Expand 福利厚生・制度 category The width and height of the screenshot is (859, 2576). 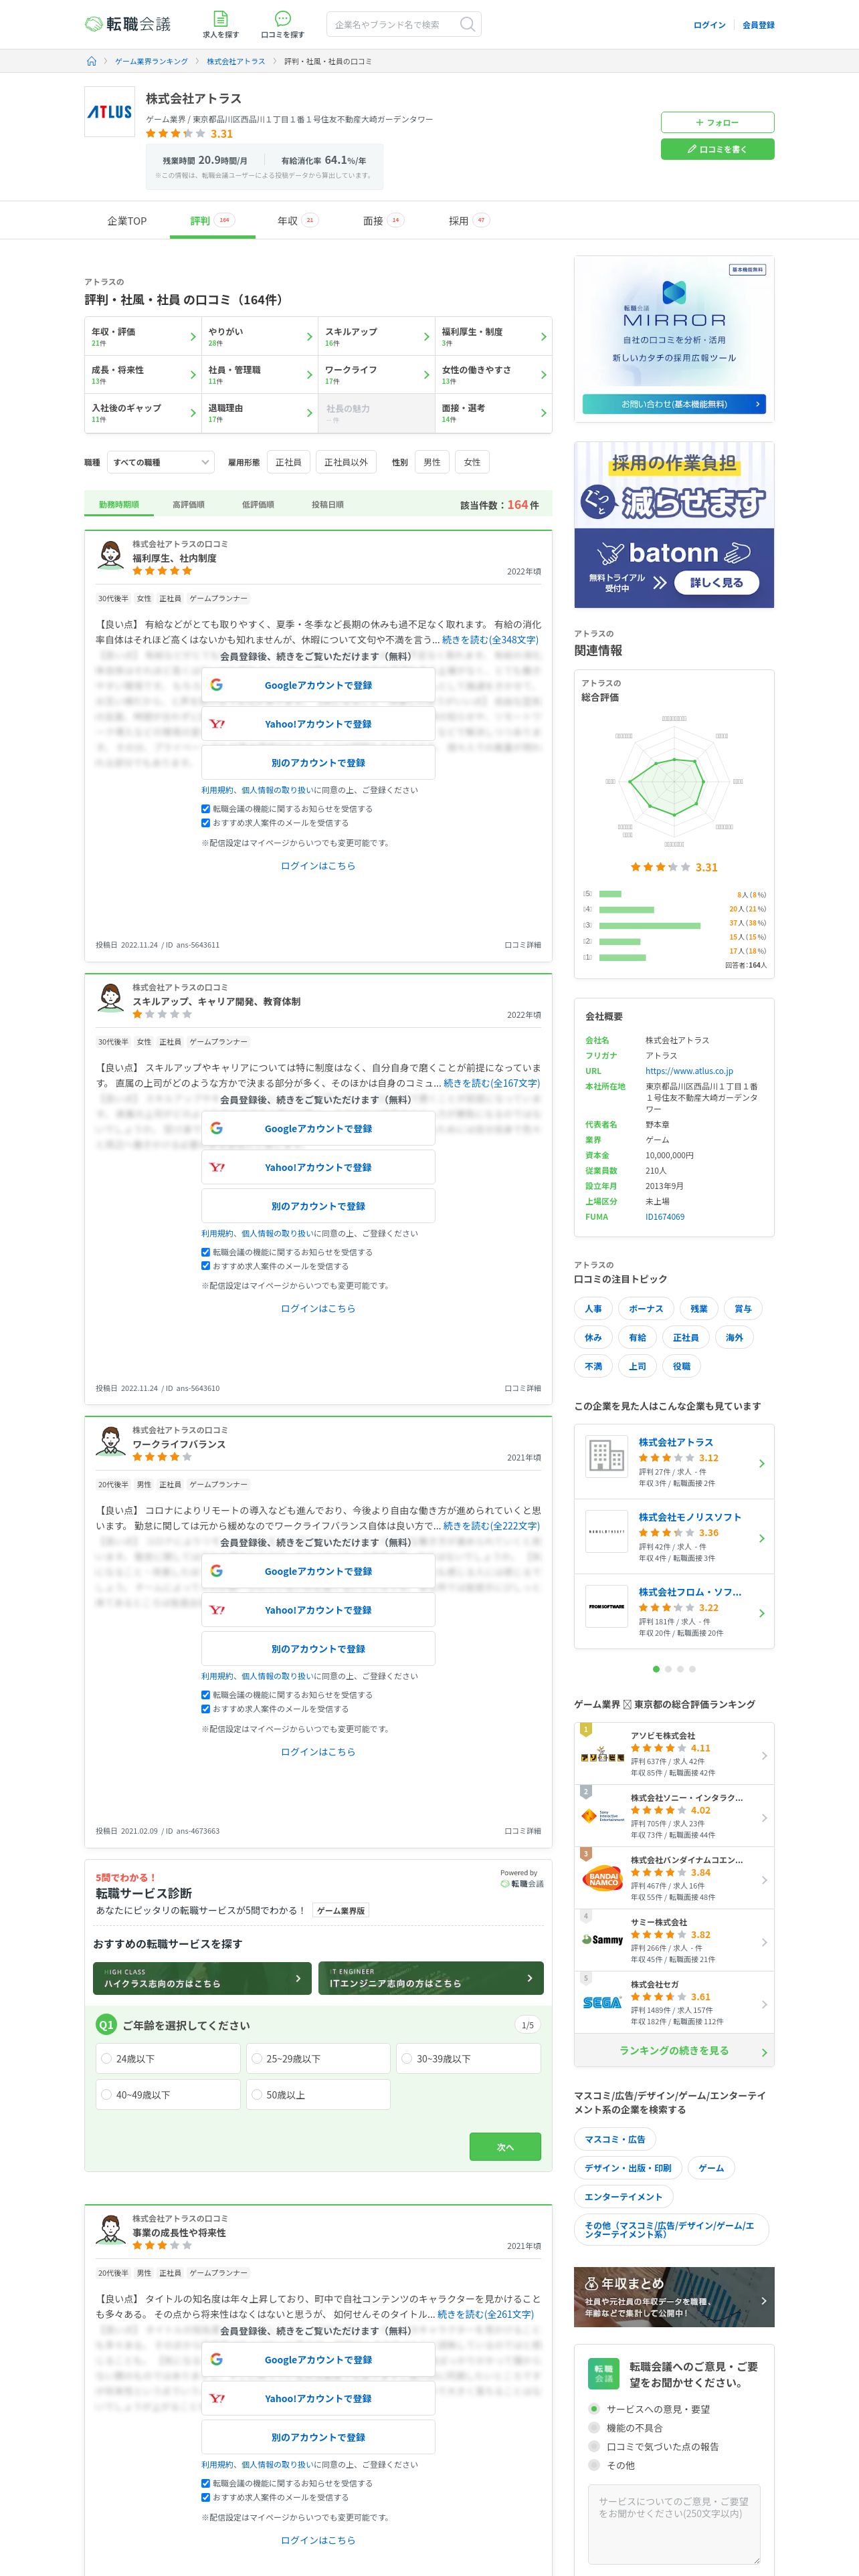click(x=493, y=337)
